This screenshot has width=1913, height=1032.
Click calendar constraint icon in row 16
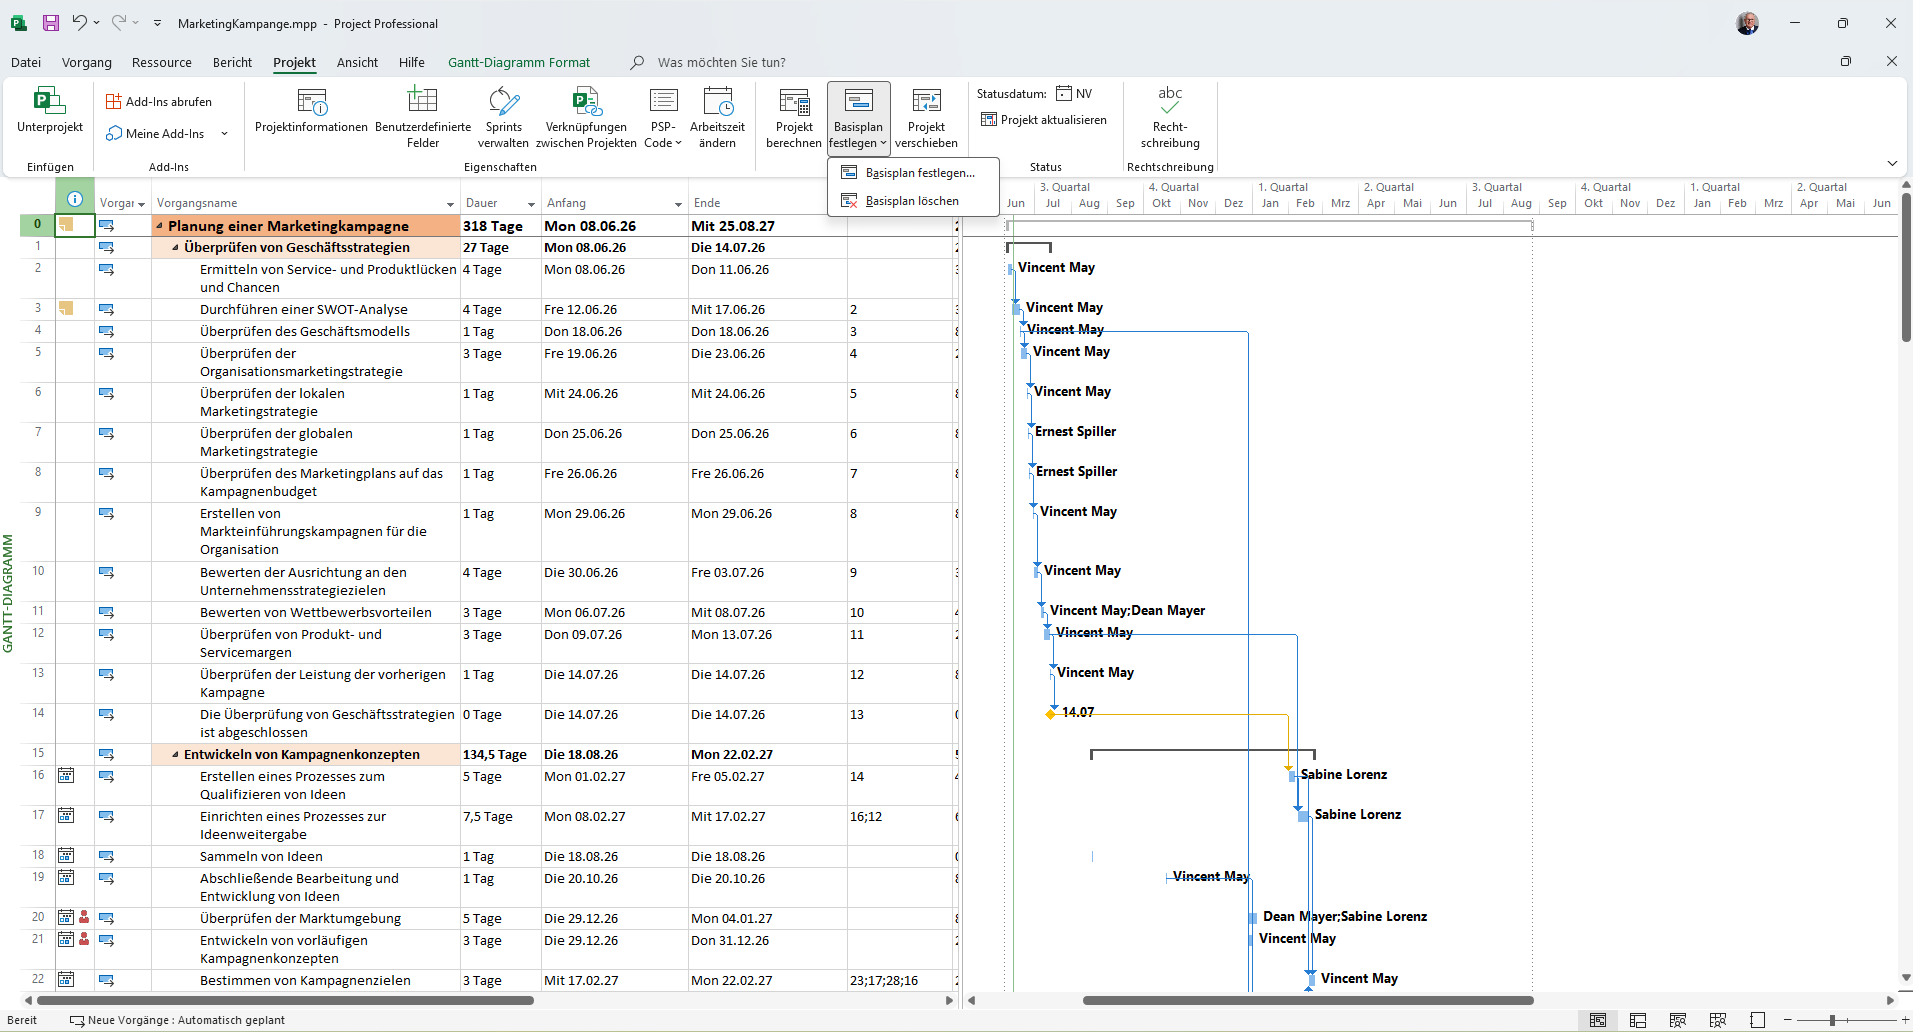(66, 775)
